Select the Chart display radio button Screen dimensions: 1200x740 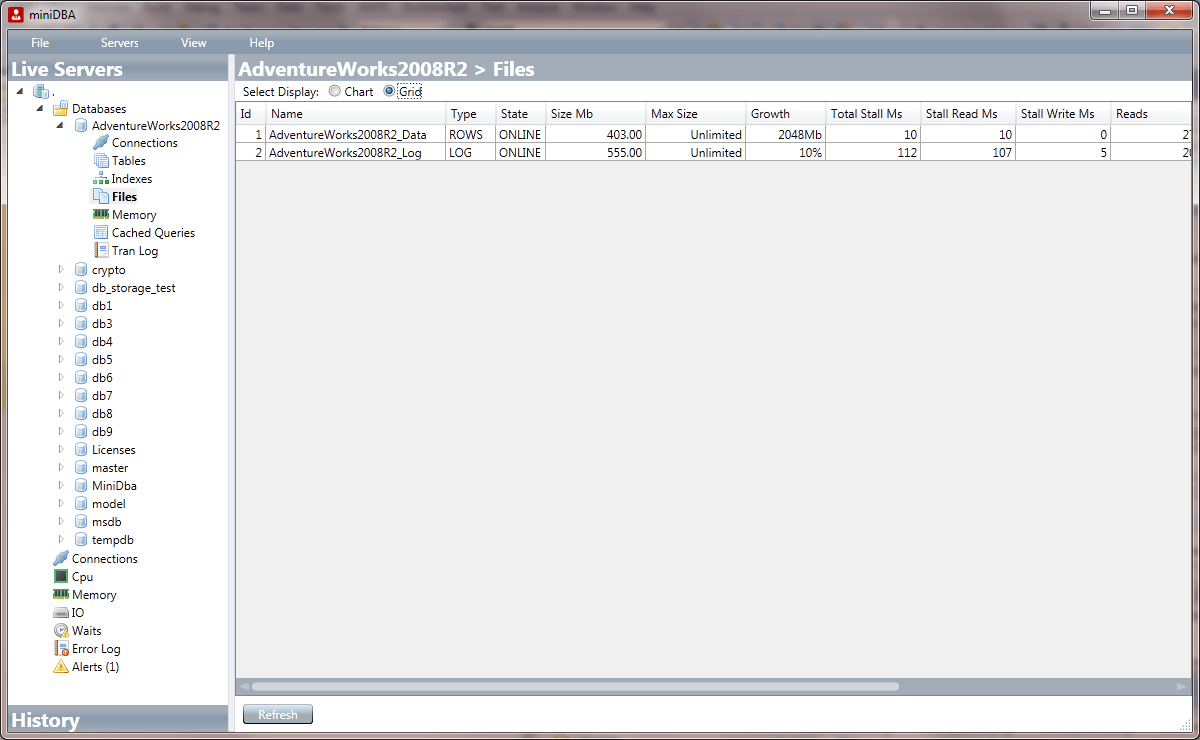coord(335,91)
